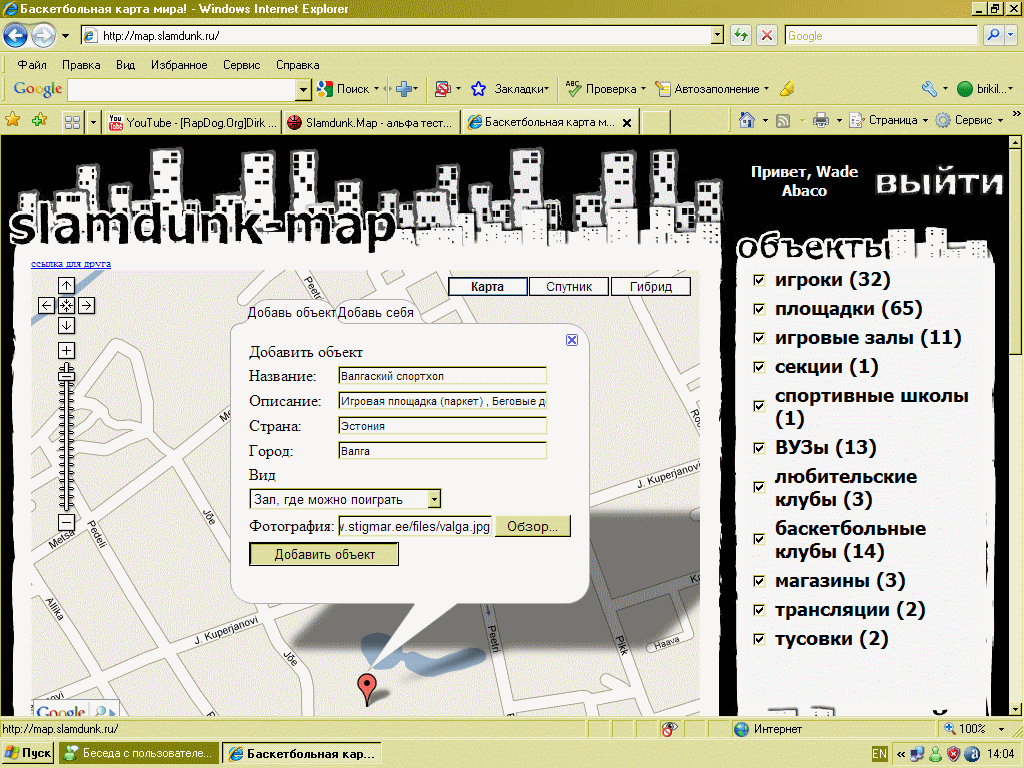The width and height of the screenshot is (1024, 768).
Task: Zoom in the map with plus button
Action: 66,351
